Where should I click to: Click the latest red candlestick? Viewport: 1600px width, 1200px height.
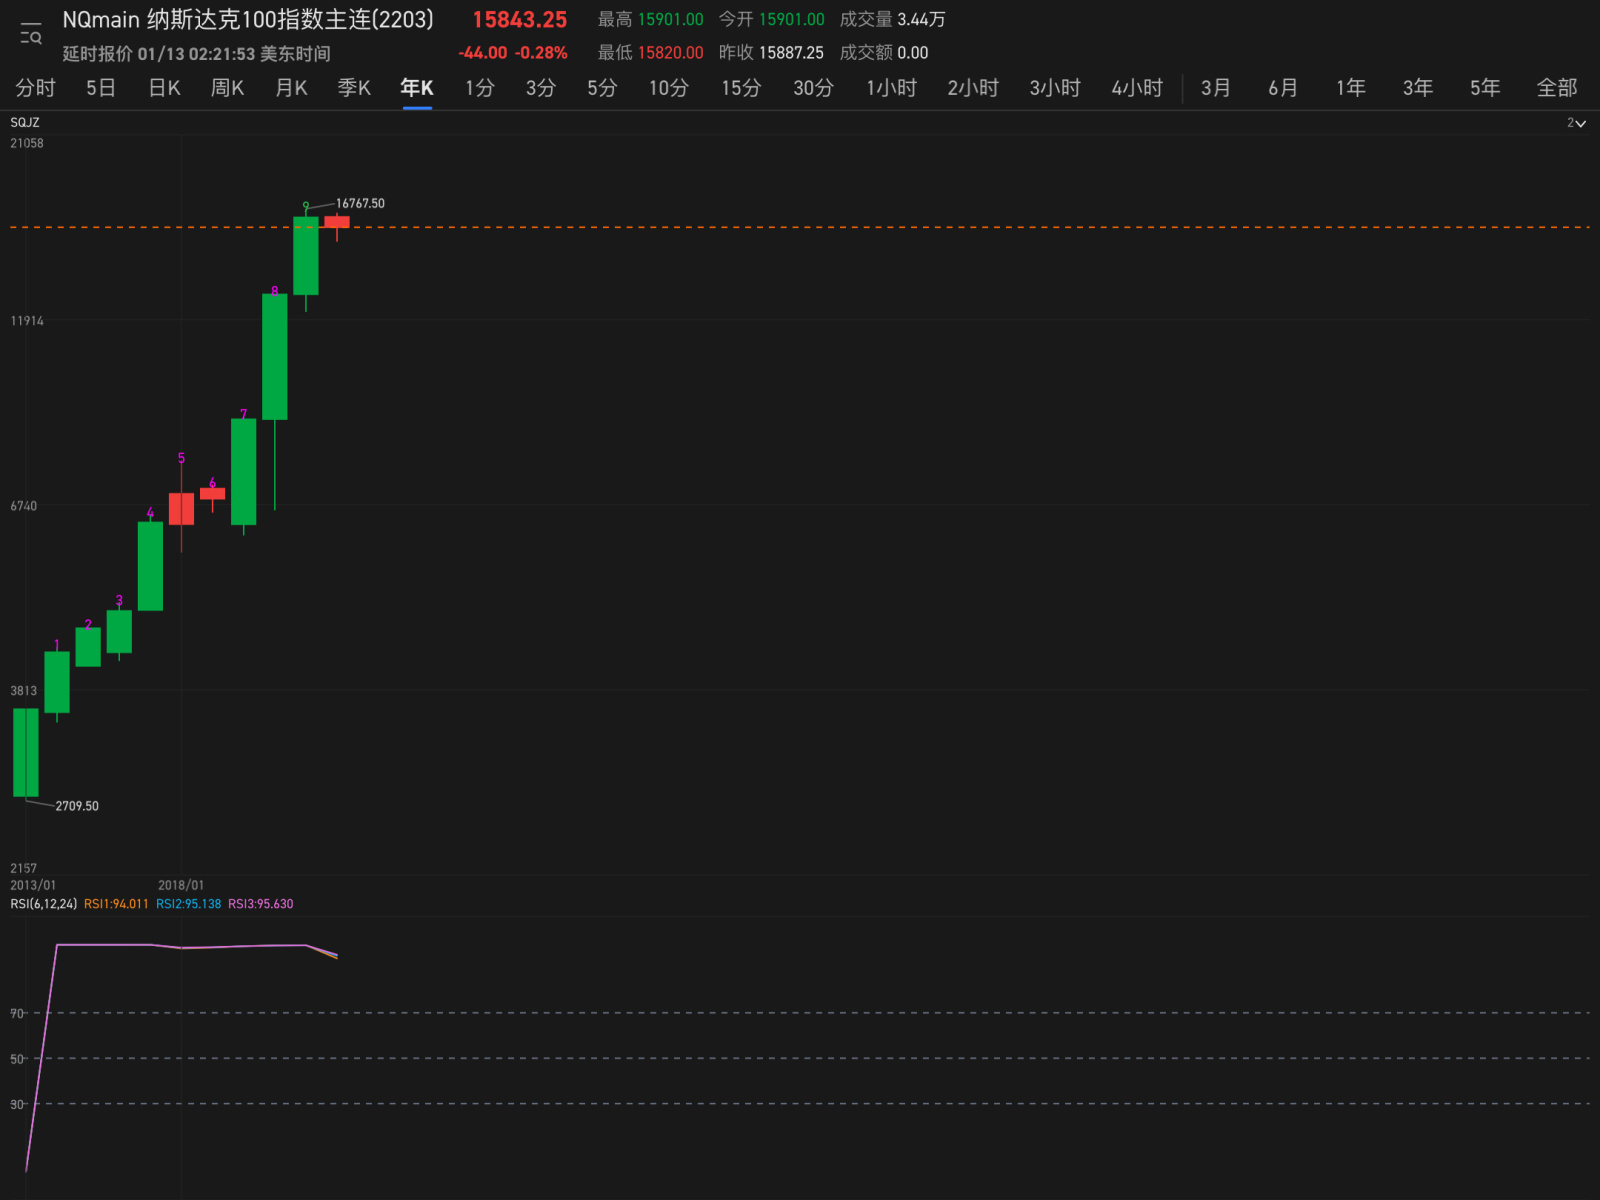(x=337, y=223)
